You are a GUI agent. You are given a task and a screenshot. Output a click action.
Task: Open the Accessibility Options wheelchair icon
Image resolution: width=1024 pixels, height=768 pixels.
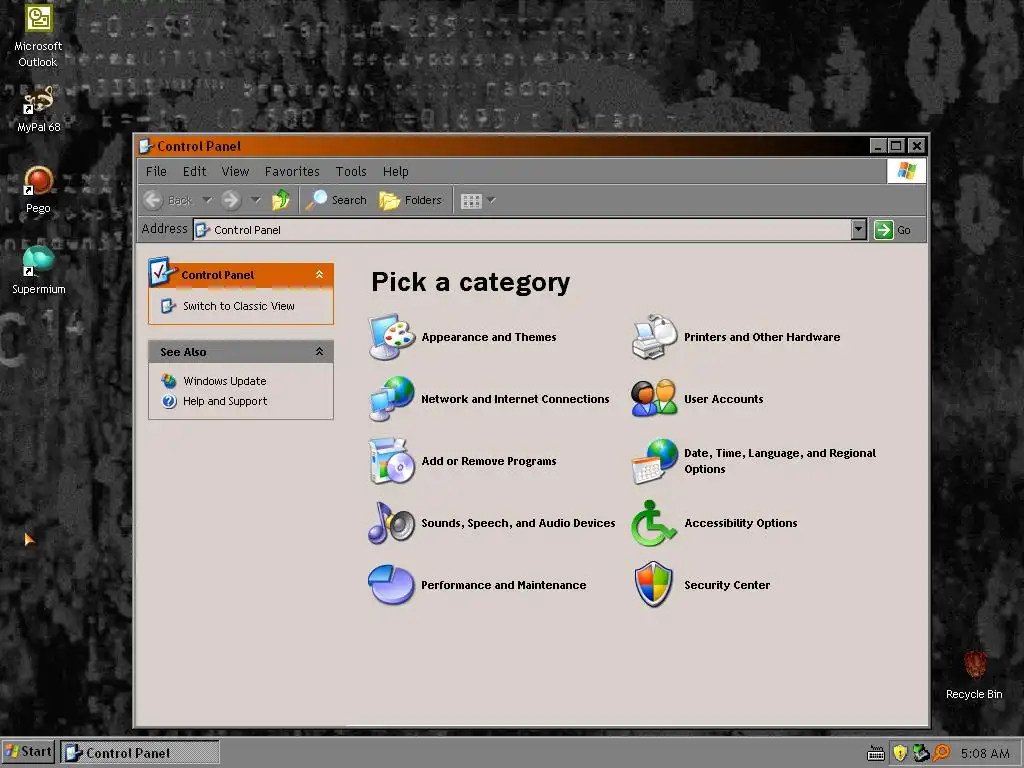(653, 523)
